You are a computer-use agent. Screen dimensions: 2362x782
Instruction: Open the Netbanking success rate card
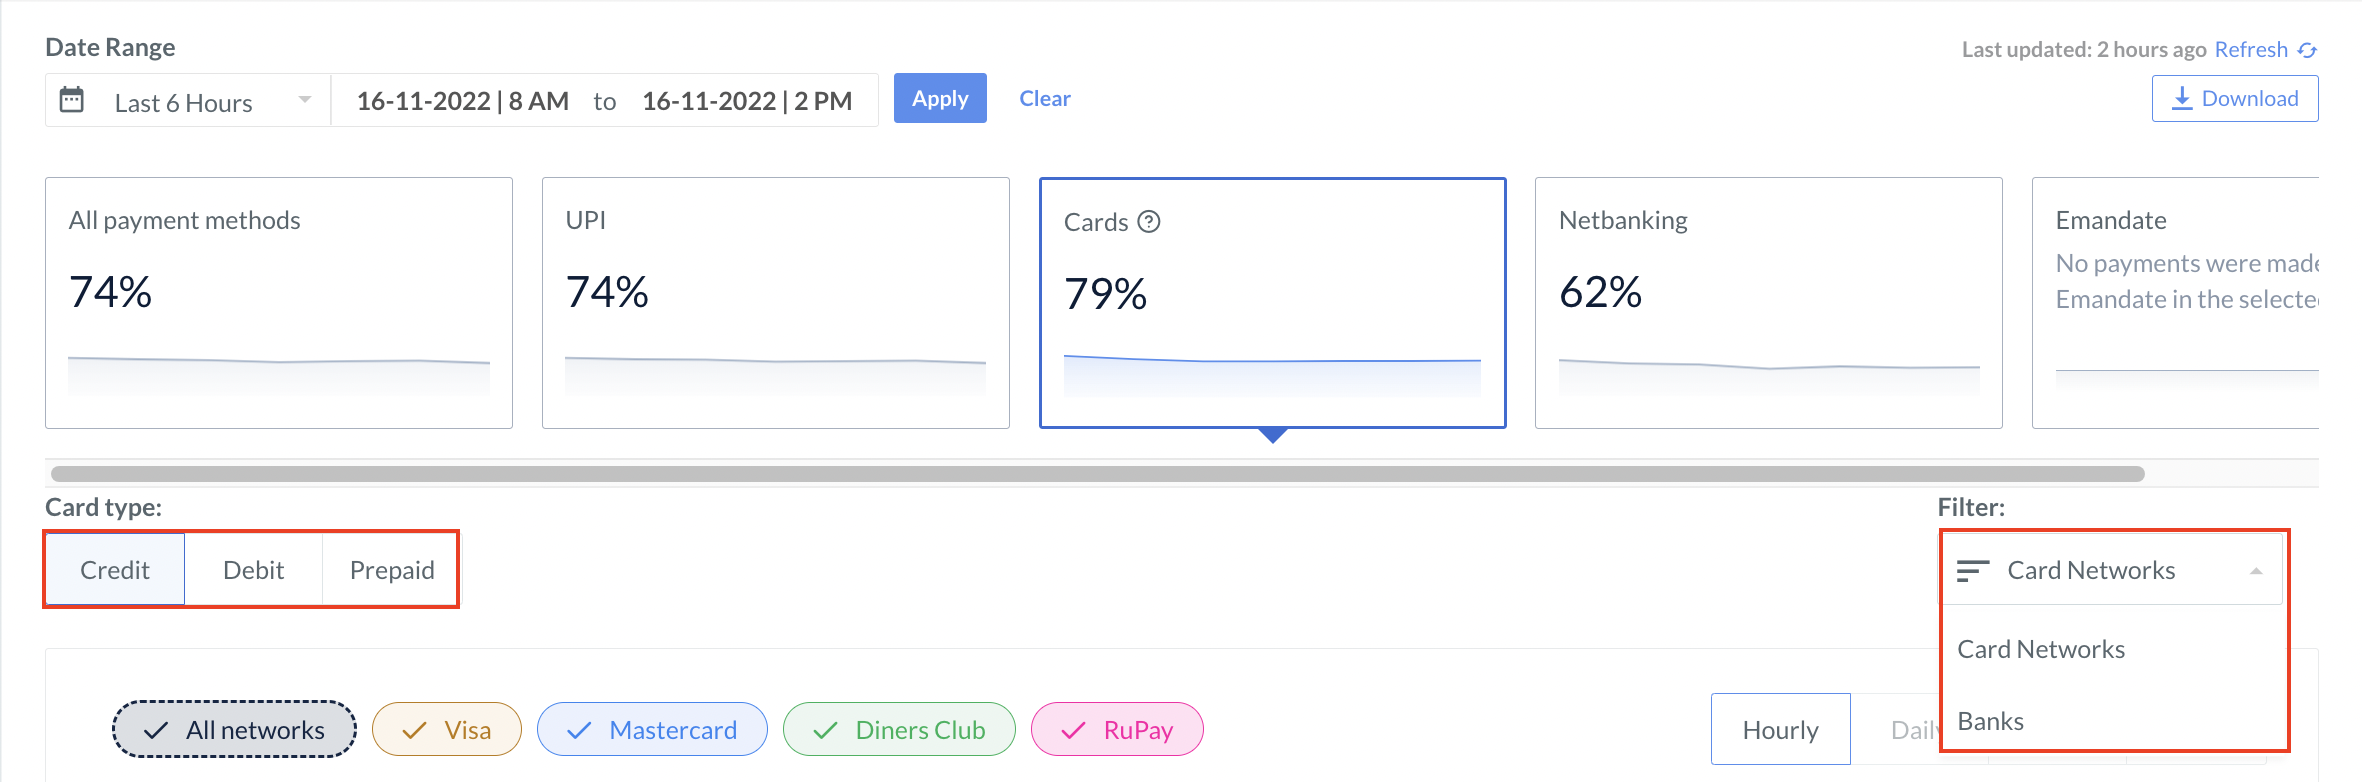(1768, 303)
